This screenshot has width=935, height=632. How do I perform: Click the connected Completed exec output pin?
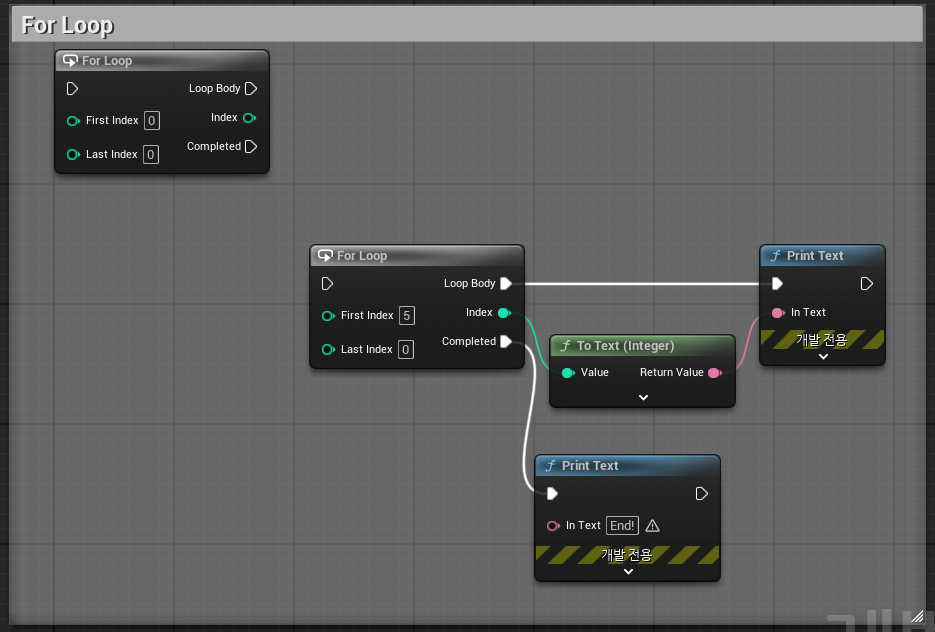[506, 342]
